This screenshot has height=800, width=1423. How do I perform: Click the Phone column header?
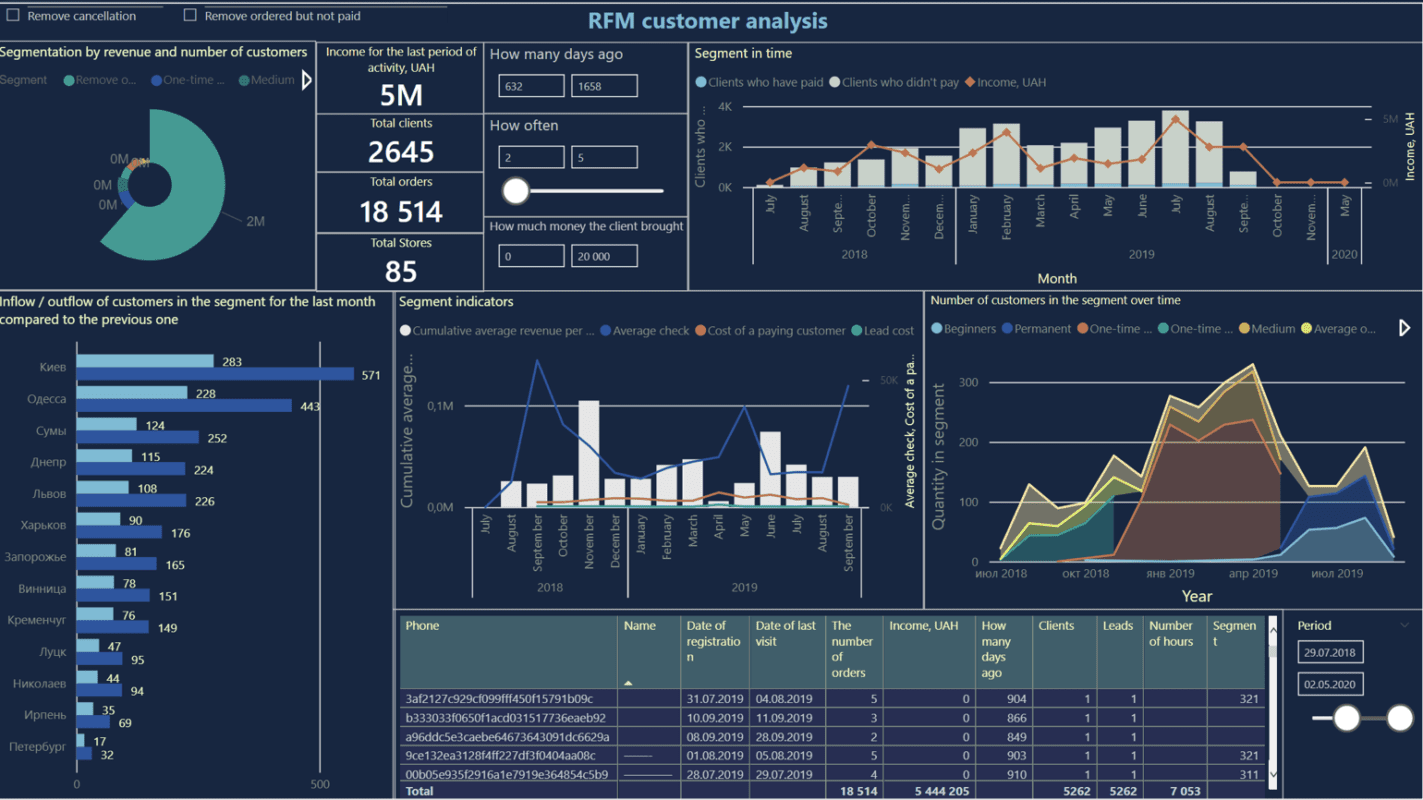point(423,626)
